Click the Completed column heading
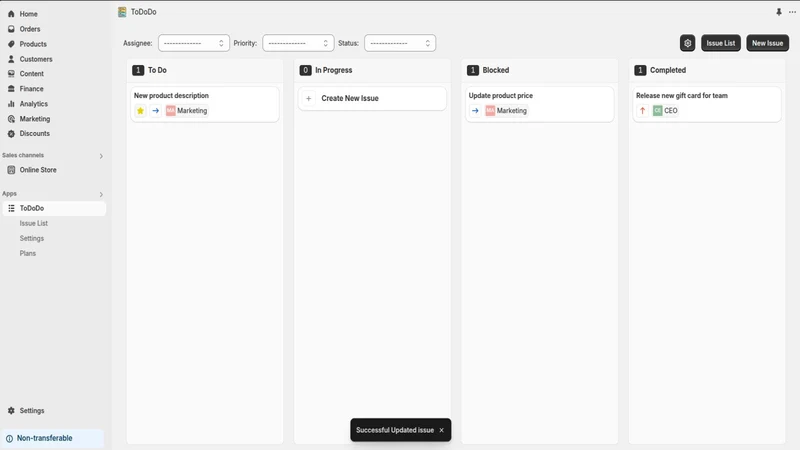Viewport: 800px width, 450px height. (x=668, y=70)
